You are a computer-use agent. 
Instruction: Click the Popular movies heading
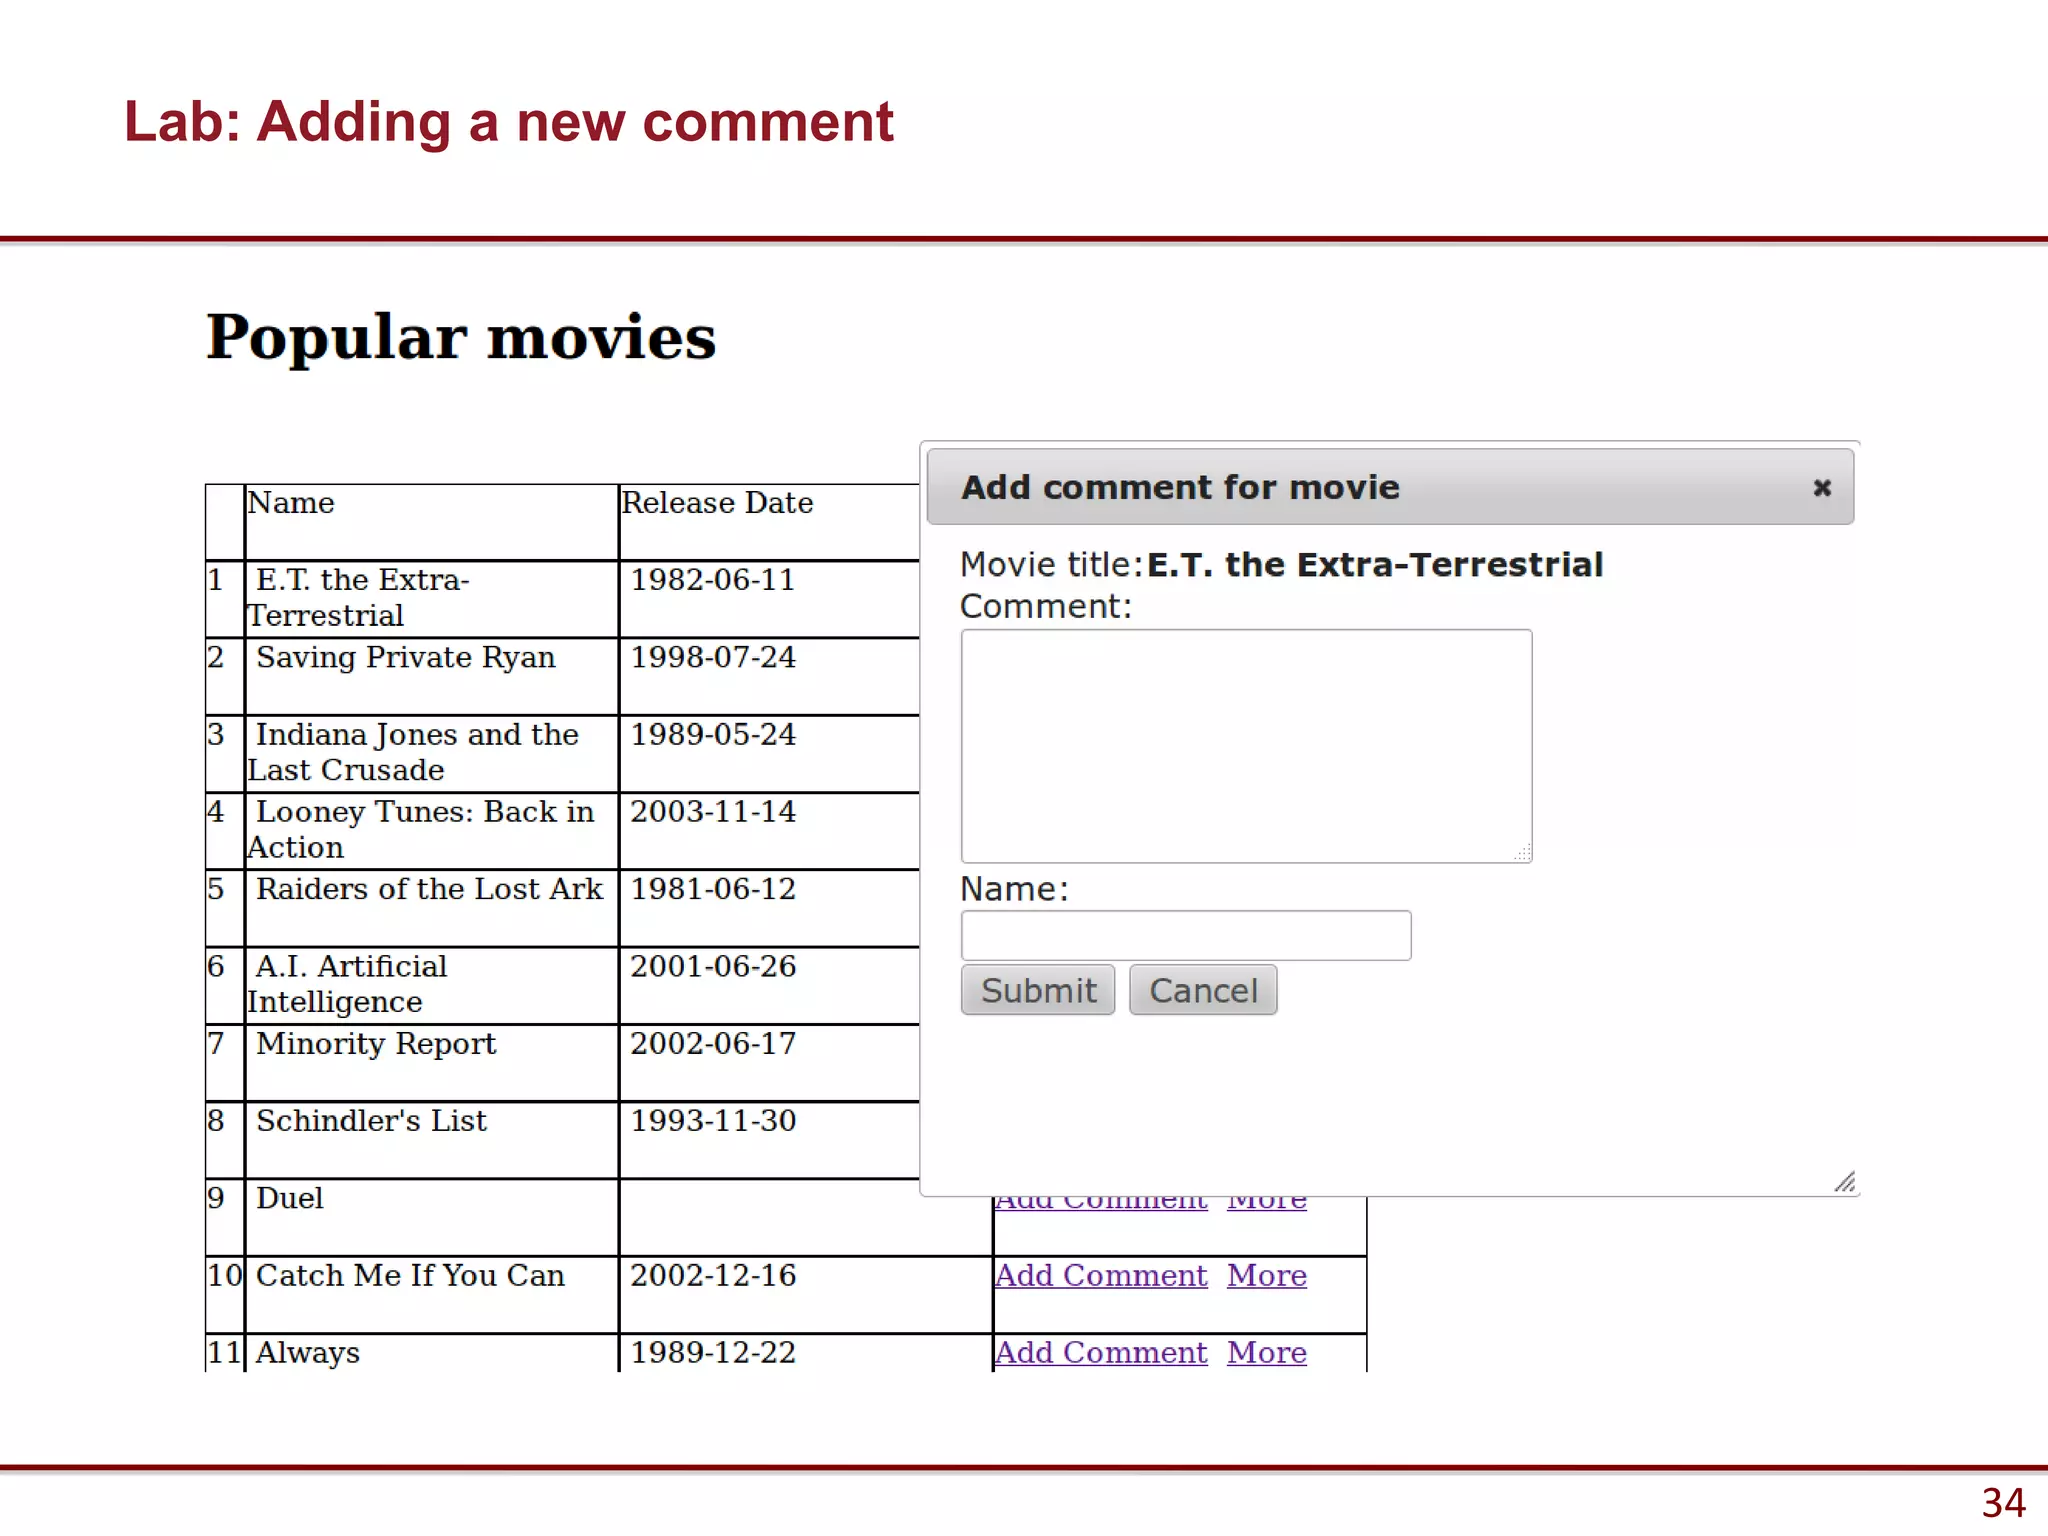[x=461, y=337]
